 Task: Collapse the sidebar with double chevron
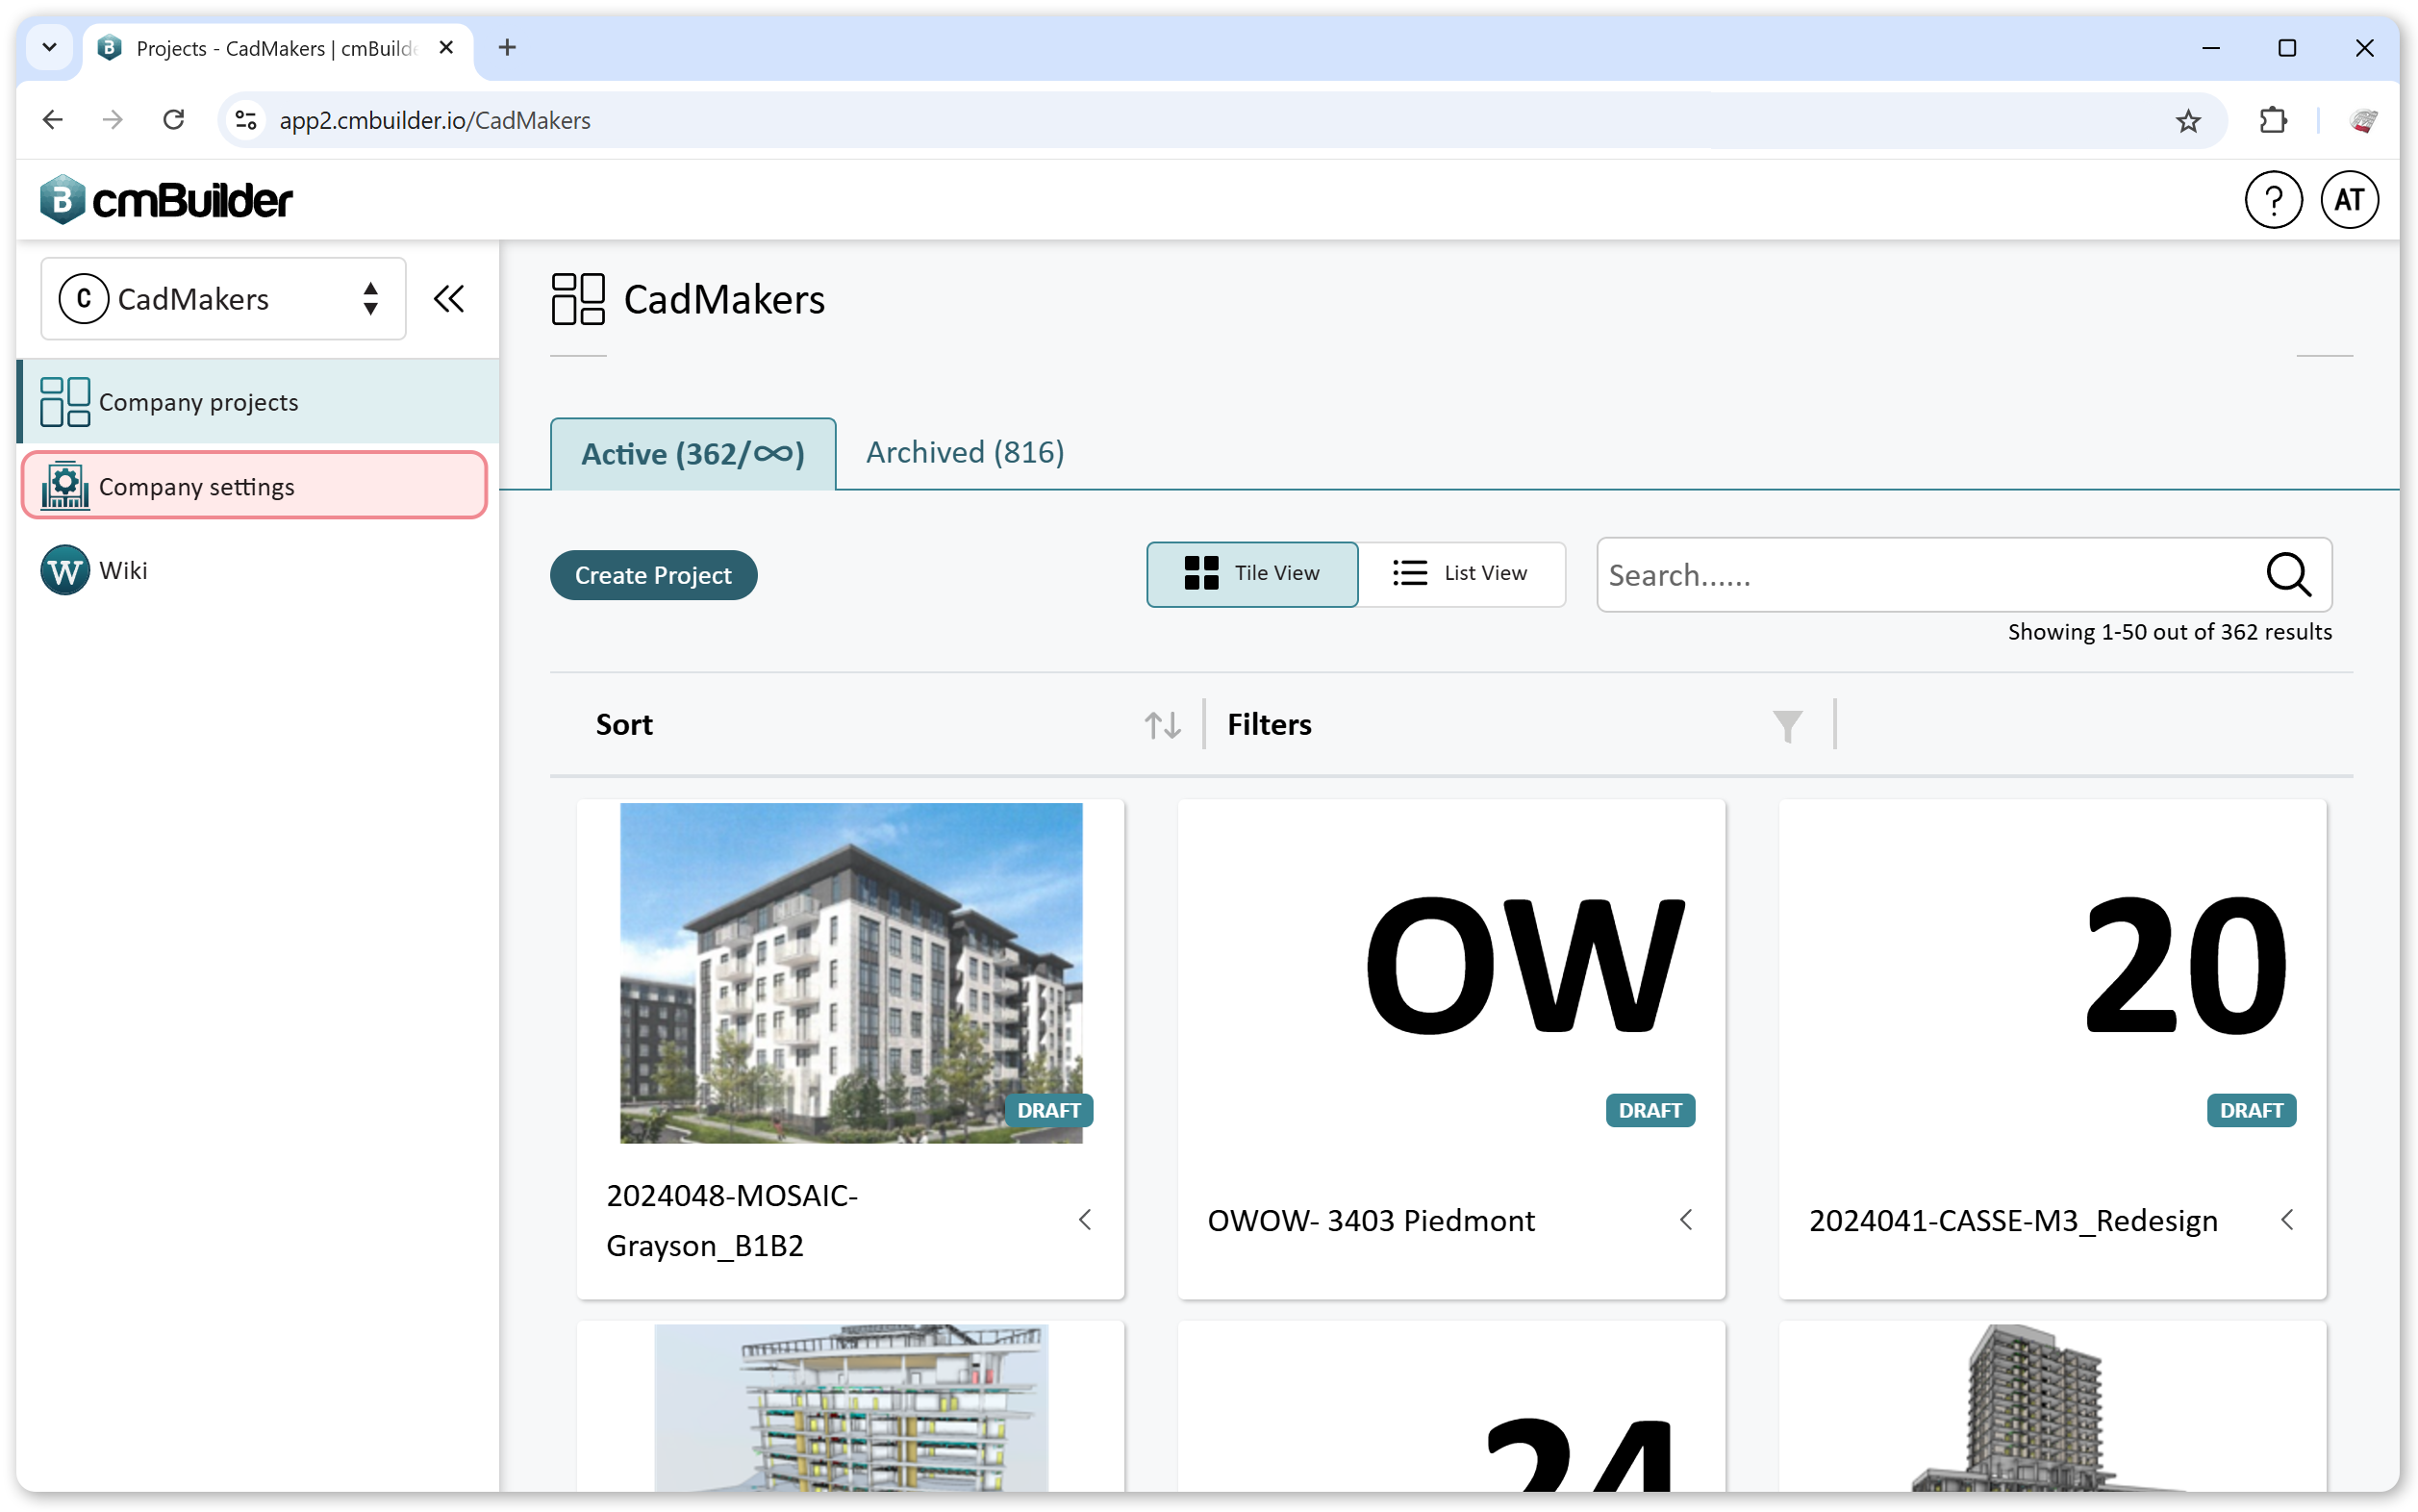tap(448, 298)
